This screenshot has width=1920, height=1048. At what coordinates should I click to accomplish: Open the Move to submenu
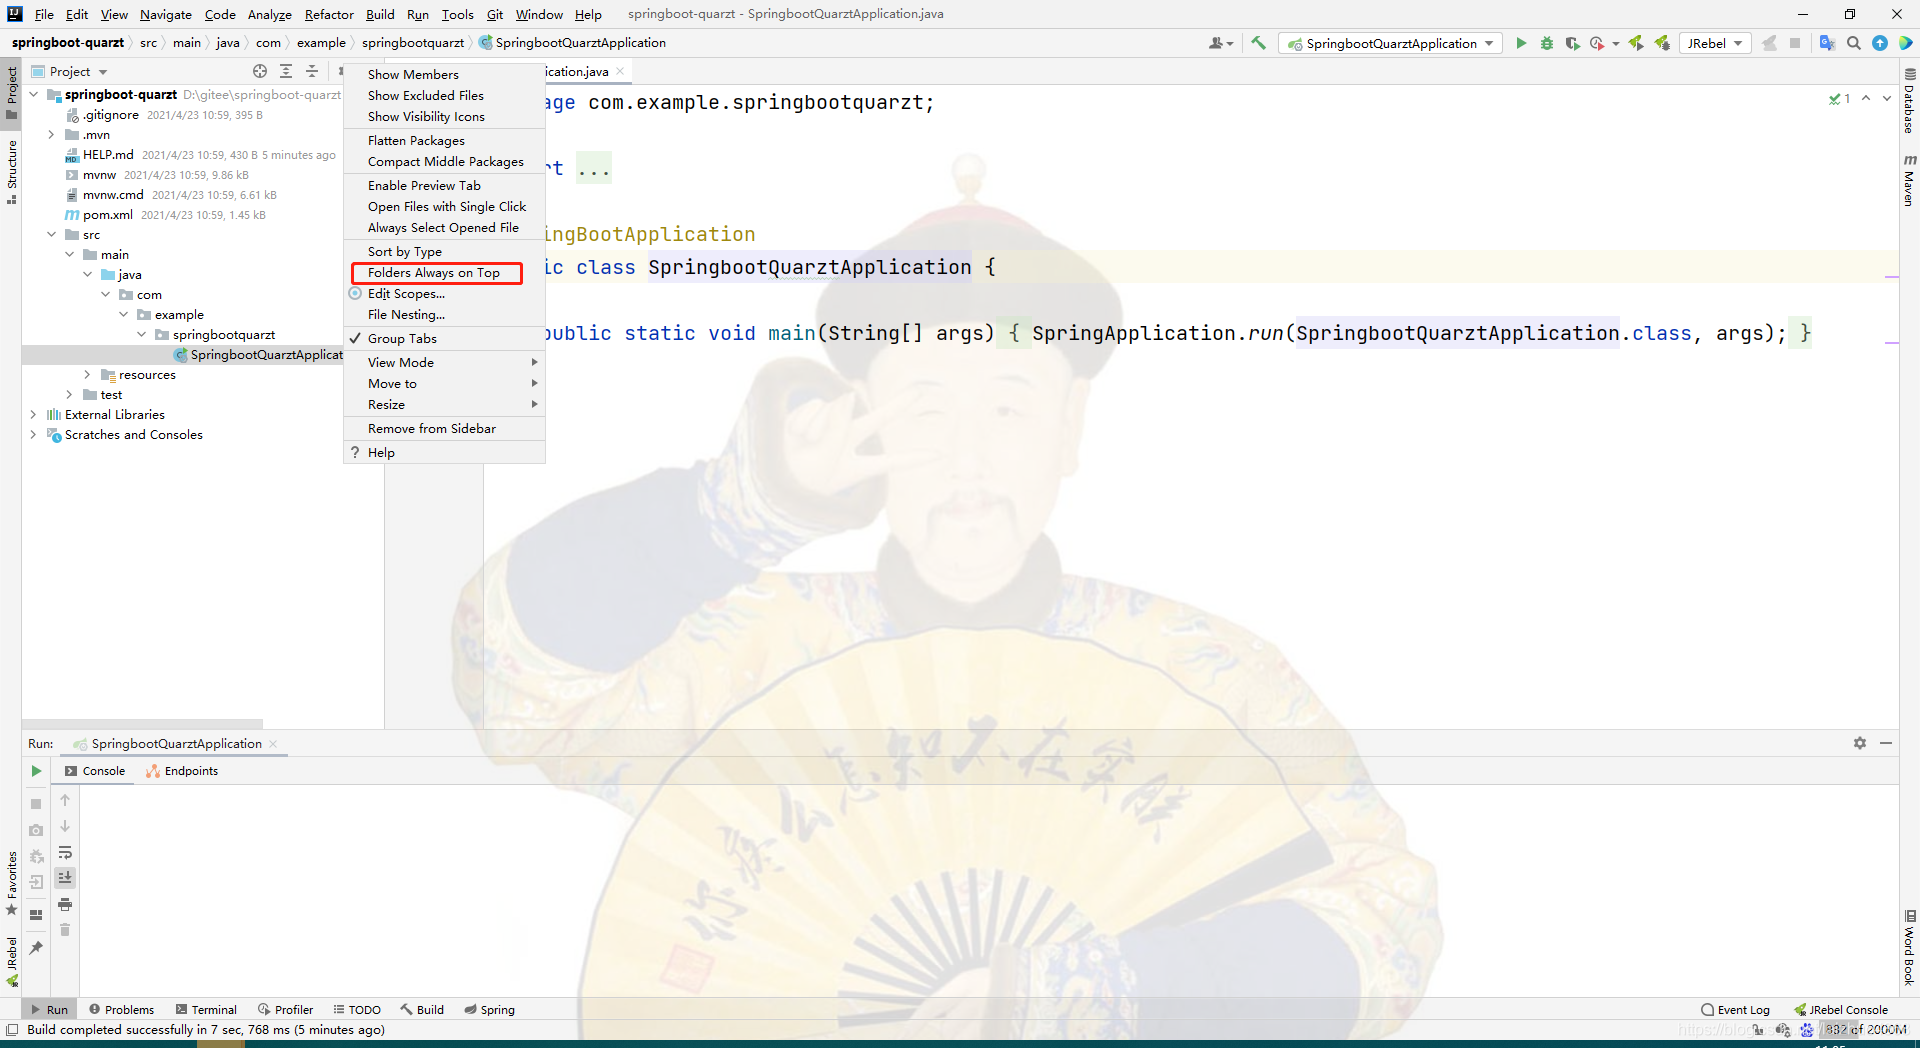[x=444, y=383]
